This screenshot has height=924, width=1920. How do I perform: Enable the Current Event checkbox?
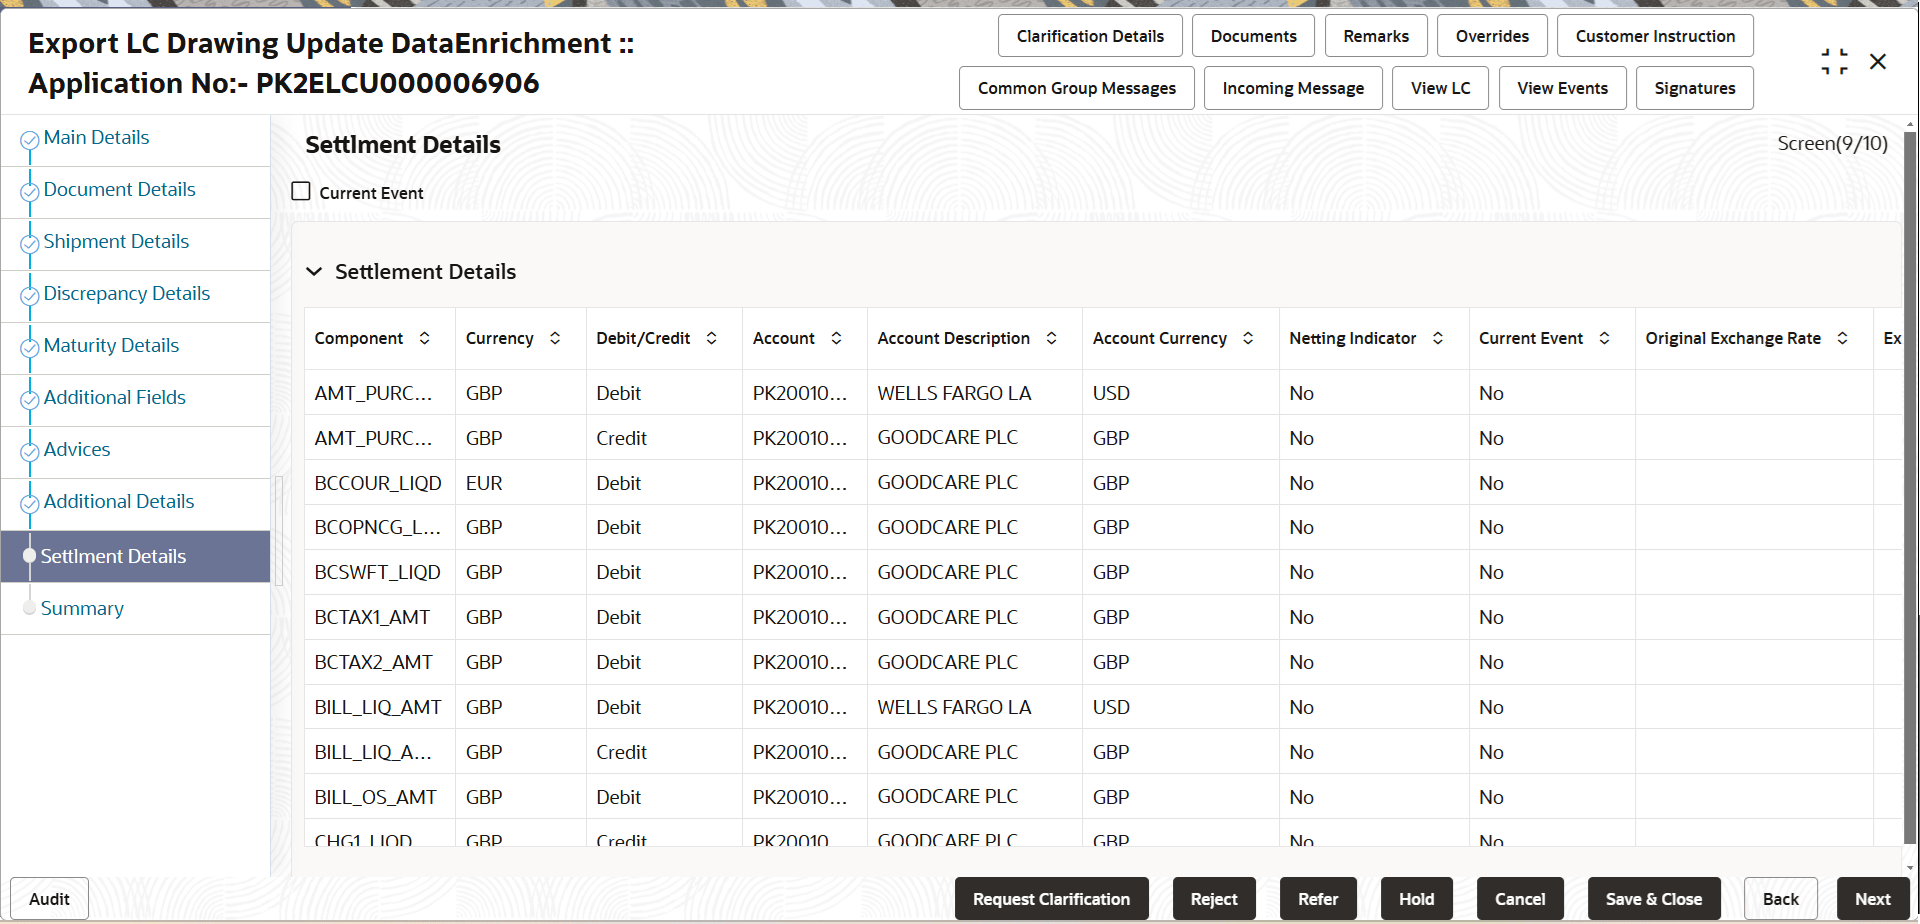pyautogui.click(x=301, y=191)
